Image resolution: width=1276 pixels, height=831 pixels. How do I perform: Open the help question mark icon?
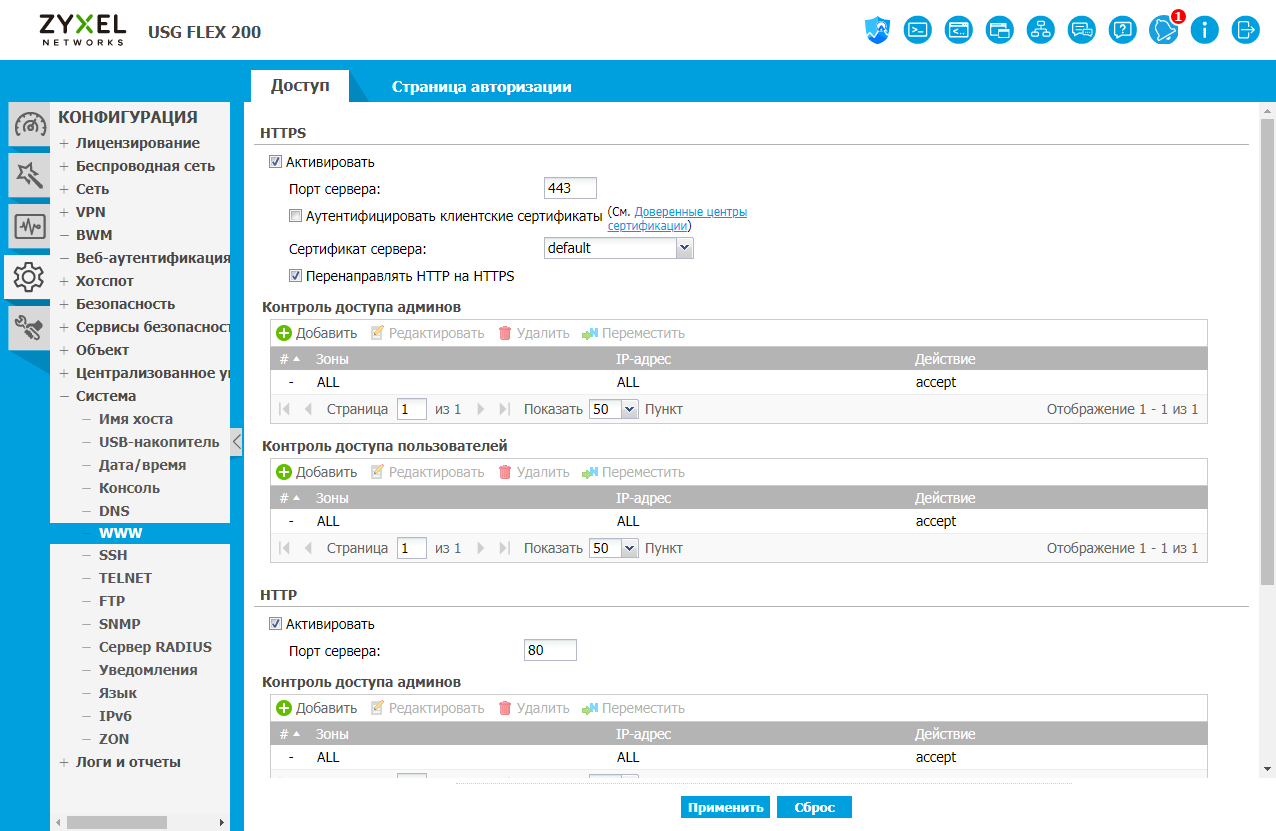1123,30
